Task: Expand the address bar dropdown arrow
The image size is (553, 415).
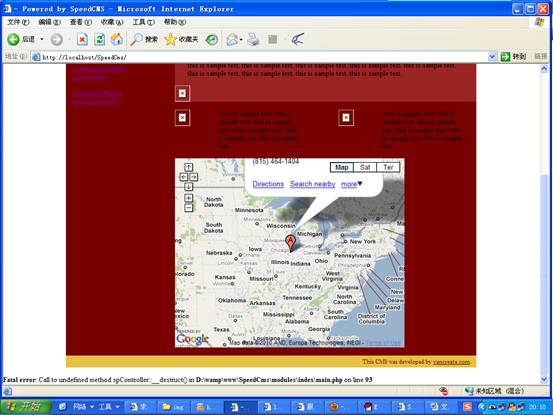Action: tap(492, 57)
